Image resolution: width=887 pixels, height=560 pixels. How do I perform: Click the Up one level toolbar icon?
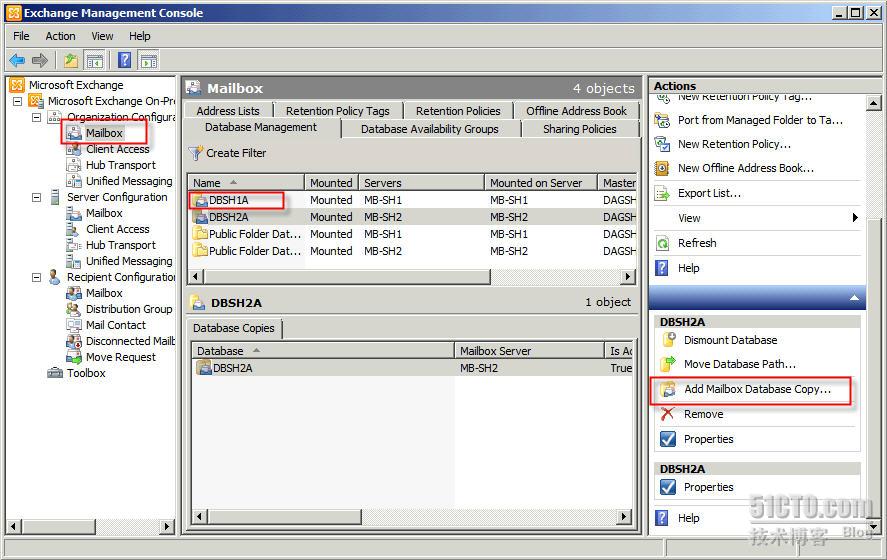pos(71,59)
